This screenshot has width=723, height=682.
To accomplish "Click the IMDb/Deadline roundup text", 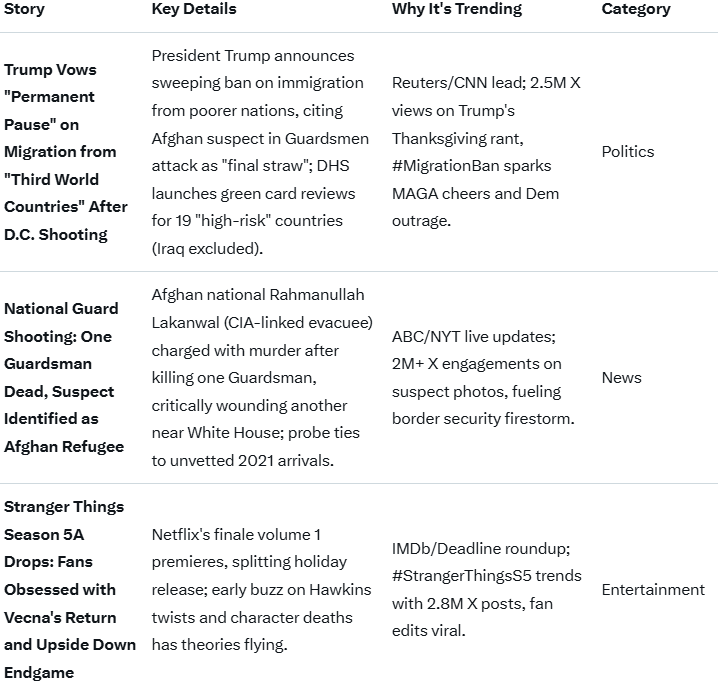I will [478, 549].
